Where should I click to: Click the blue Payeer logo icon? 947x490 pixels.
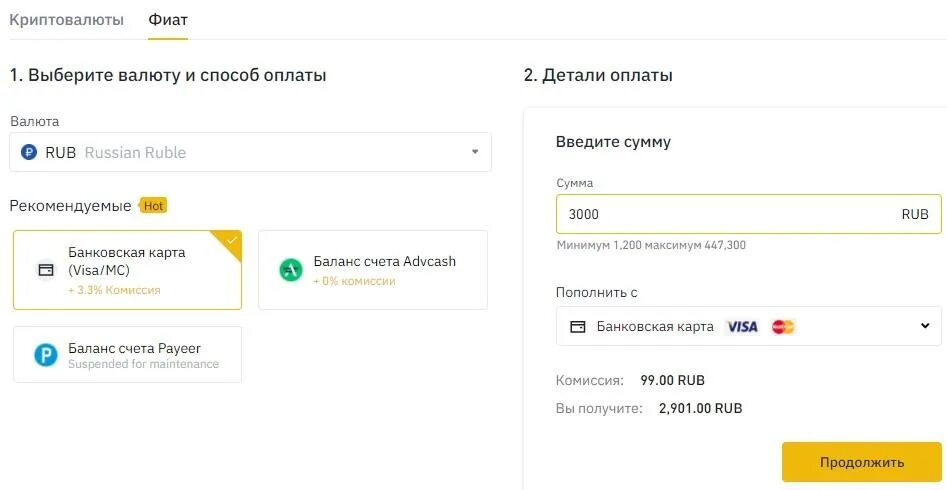[45, 355]
